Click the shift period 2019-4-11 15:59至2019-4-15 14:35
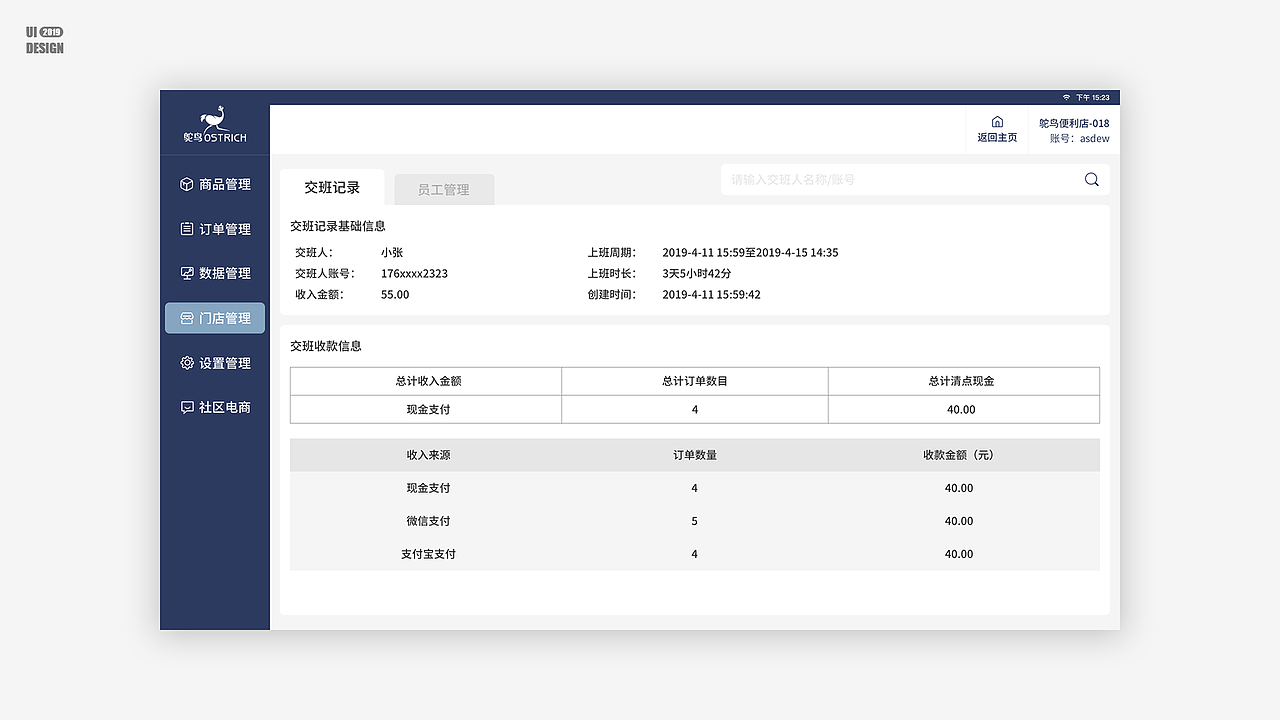The image size is (1280, 720). 750,253
